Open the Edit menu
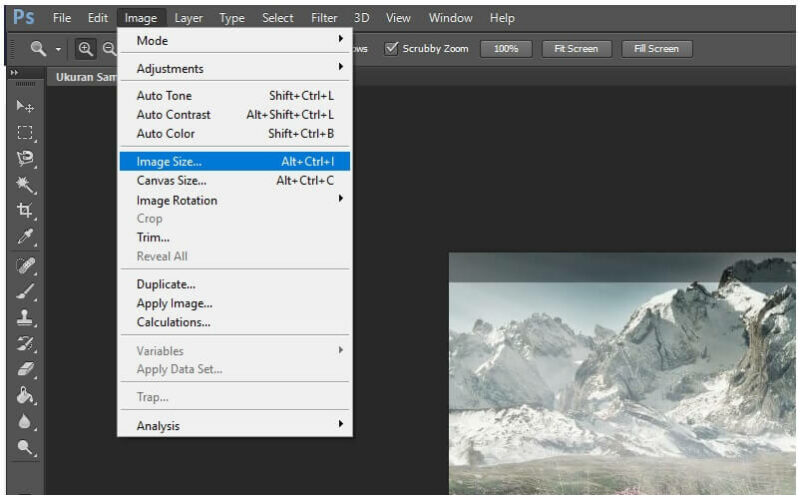Image resolution: width=800 pixels, height=500 pixels. [97, 18]
